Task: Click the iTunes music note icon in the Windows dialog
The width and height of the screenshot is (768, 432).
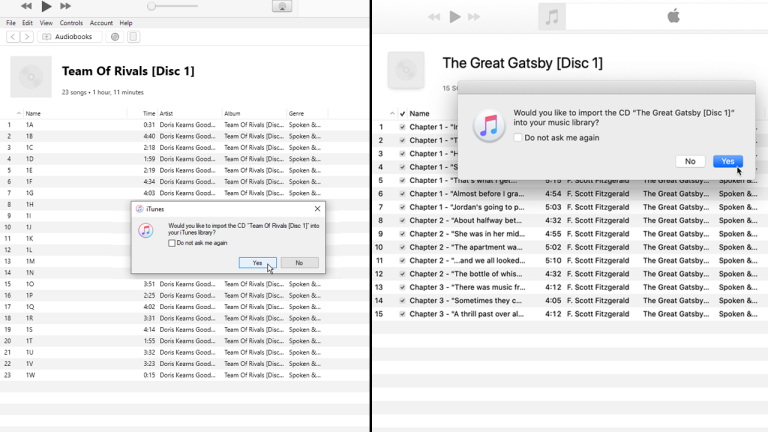Action: (x=145, y=230)
